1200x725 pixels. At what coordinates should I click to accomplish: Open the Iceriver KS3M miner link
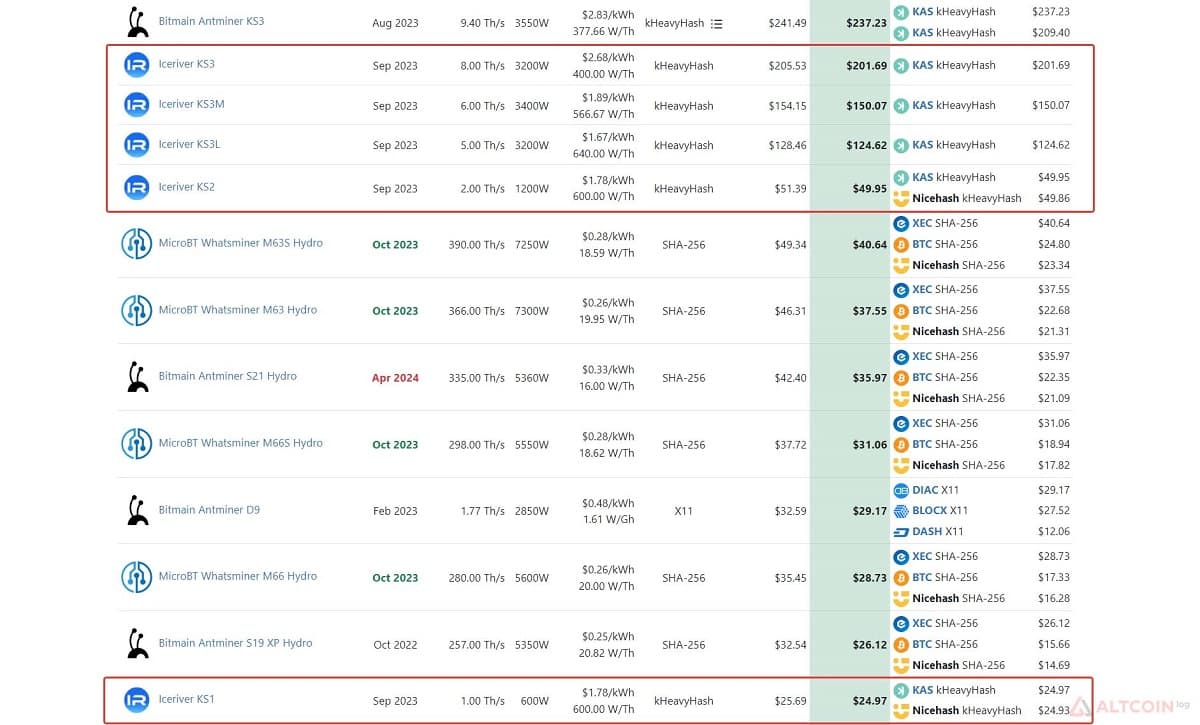(191, 104)
